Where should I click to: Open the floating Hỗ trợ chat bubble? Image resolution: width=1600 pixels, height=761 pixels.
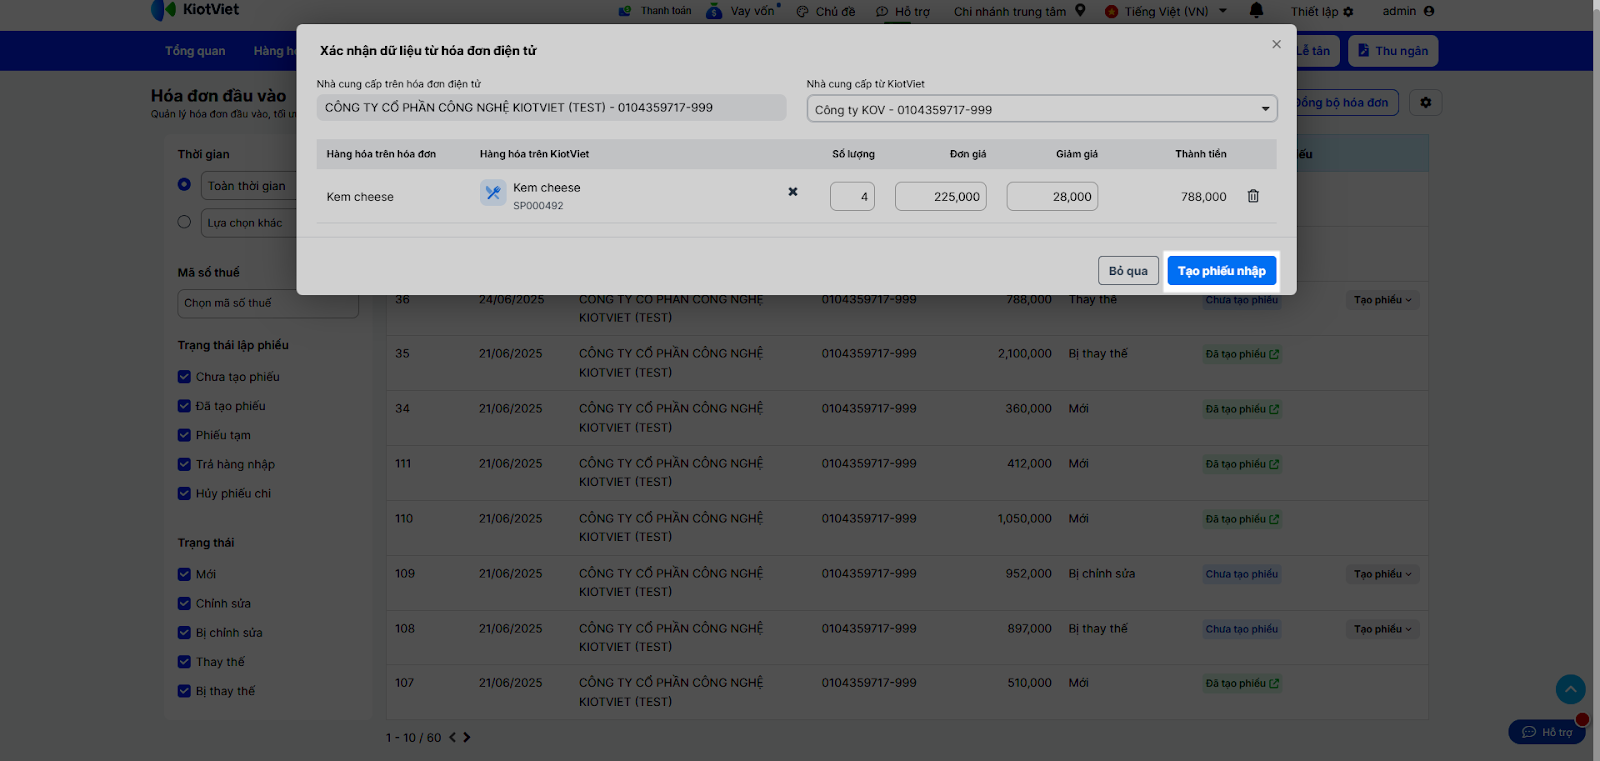1547,732
